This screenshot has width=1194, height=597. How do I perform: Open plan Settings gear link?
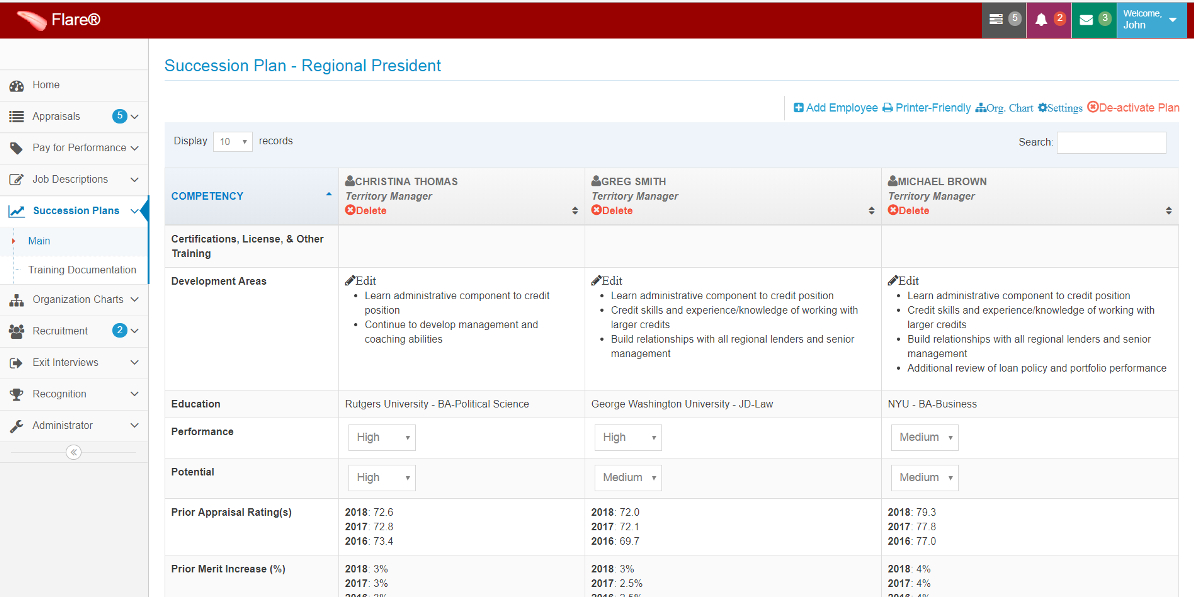tap(1060, 108)
